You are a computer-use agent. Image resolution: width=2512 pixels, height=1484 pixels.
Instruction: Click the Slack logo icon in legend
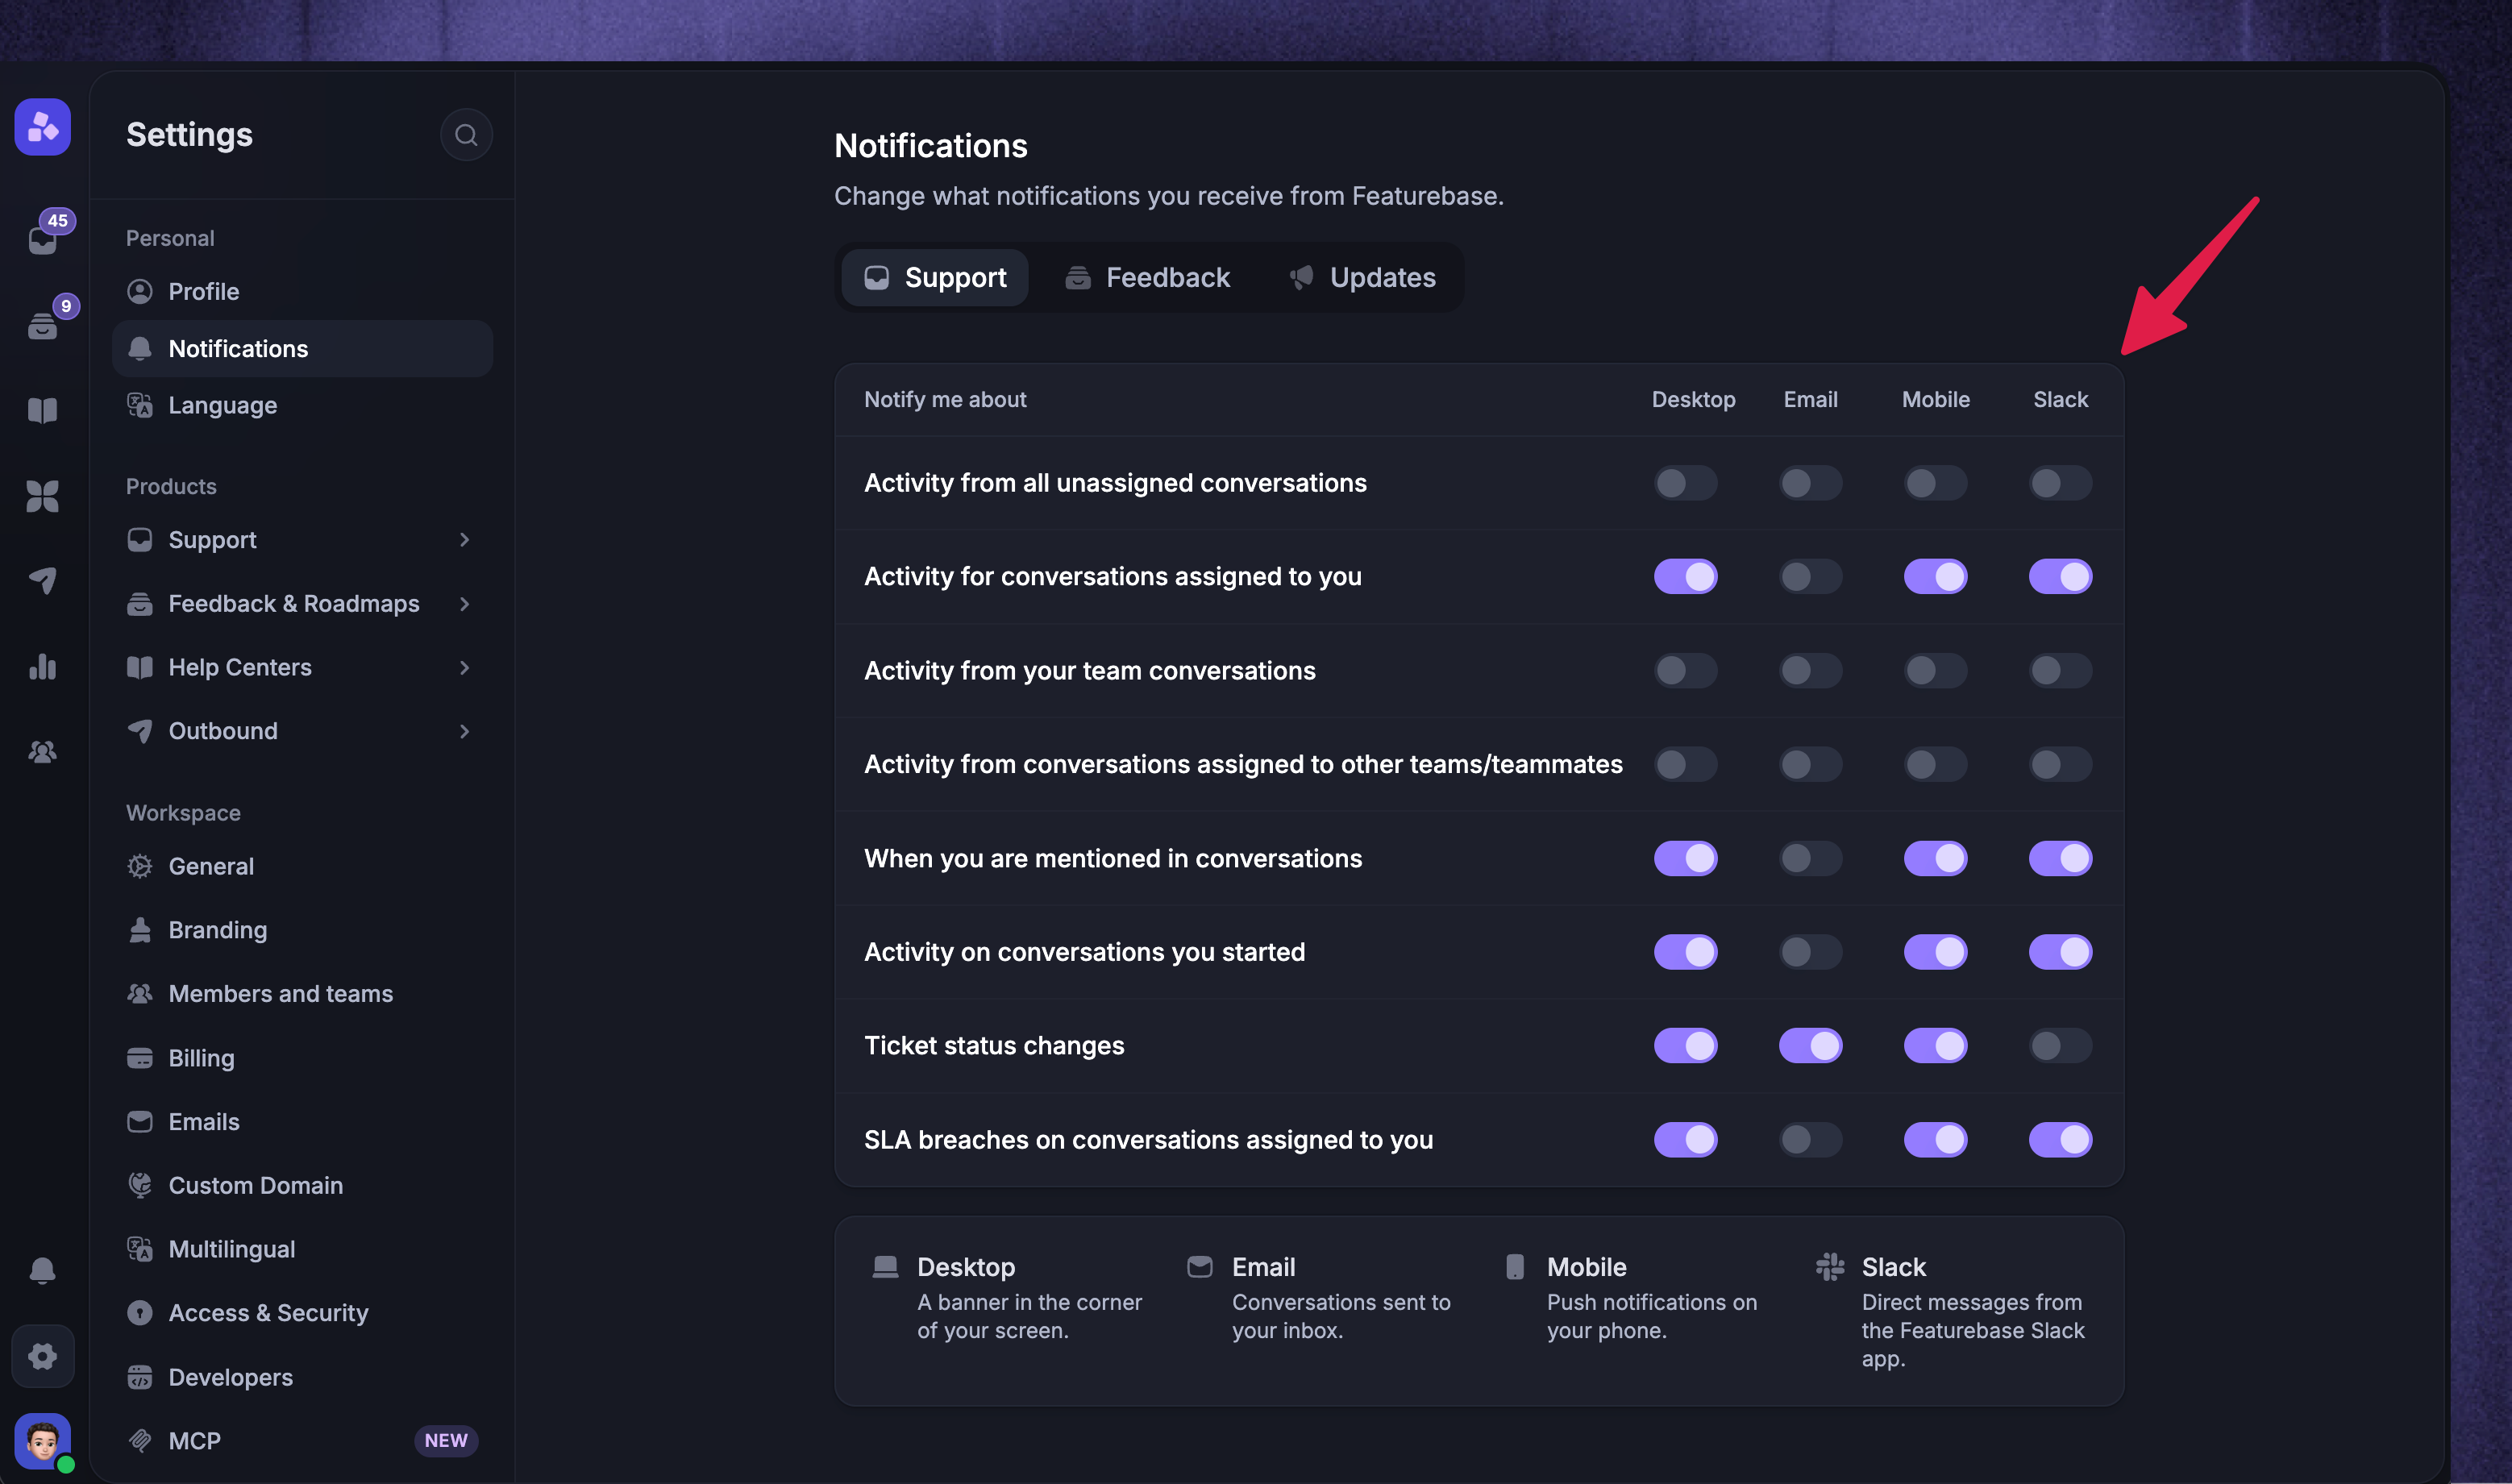[1830, 1266]
